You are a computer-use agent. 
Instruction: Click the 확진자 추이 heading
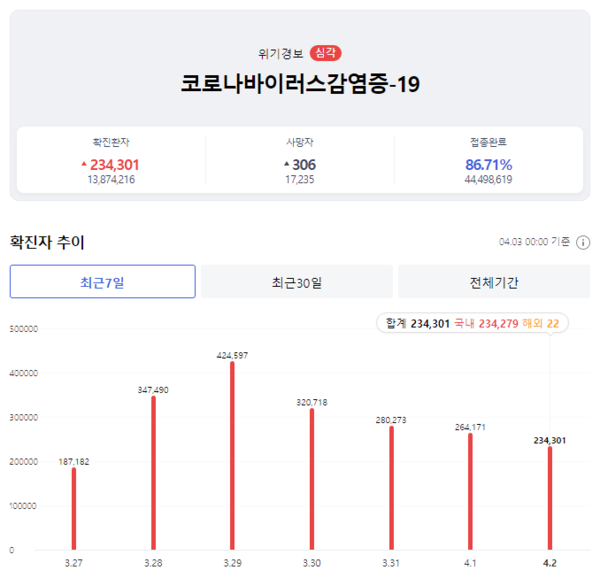point(47,242)
